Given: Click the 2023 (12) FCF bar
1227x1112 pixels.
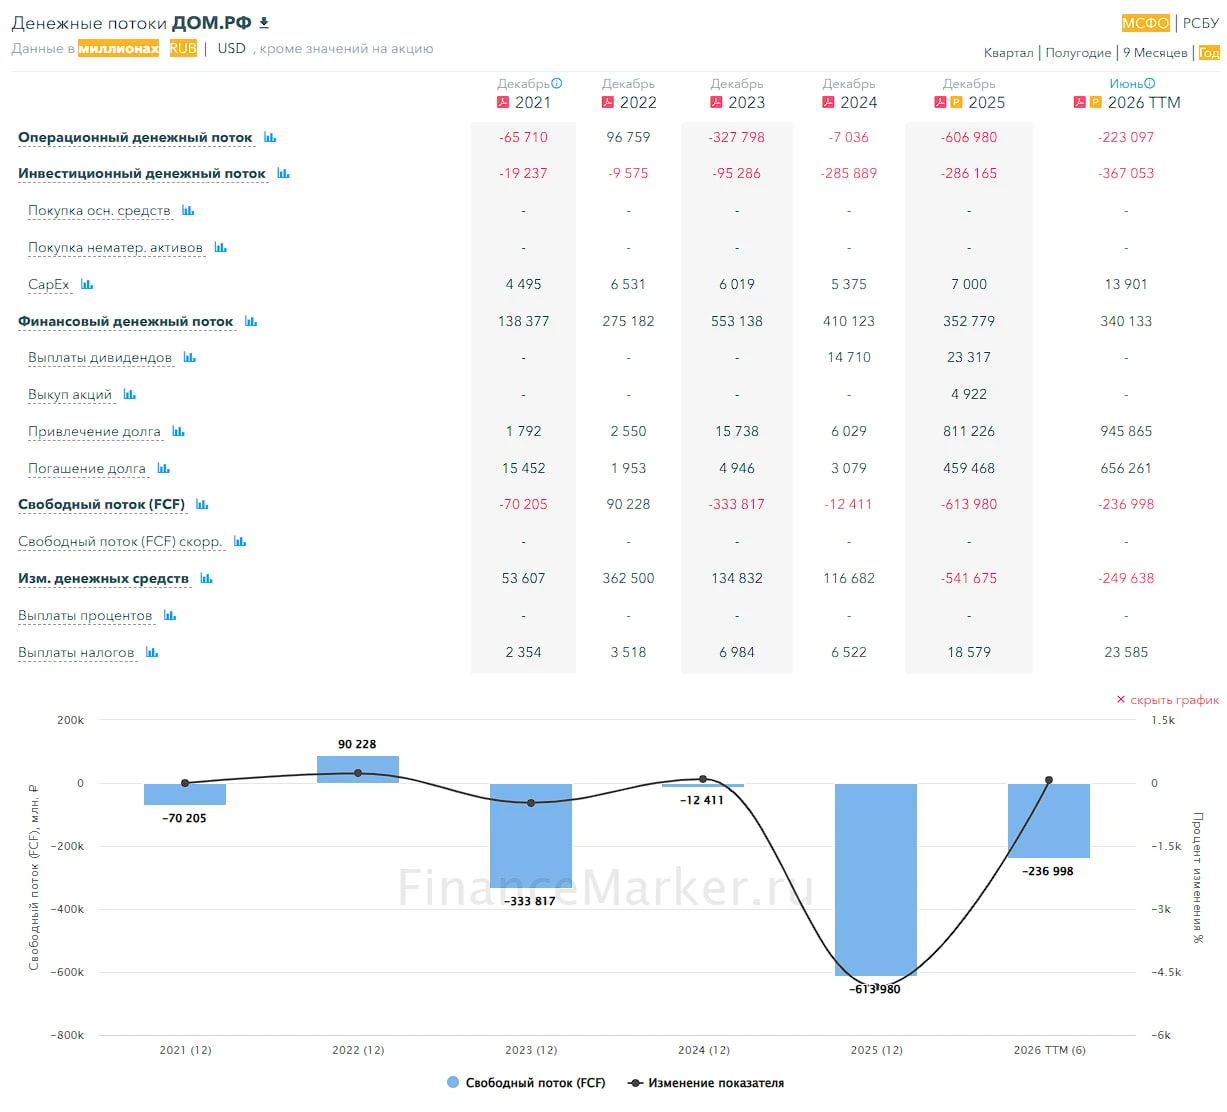Looking at the screenshot, I should pos(531,836).
